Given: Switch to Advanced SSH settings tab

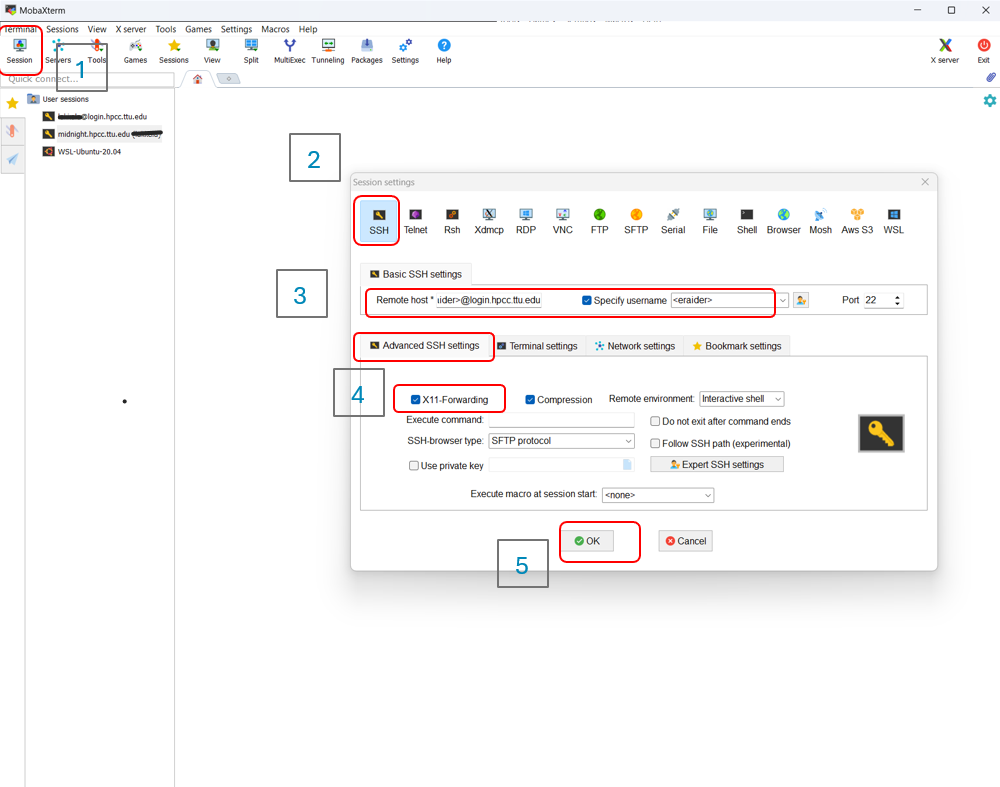Looking at the screenshot, I should tap(425, 346).
